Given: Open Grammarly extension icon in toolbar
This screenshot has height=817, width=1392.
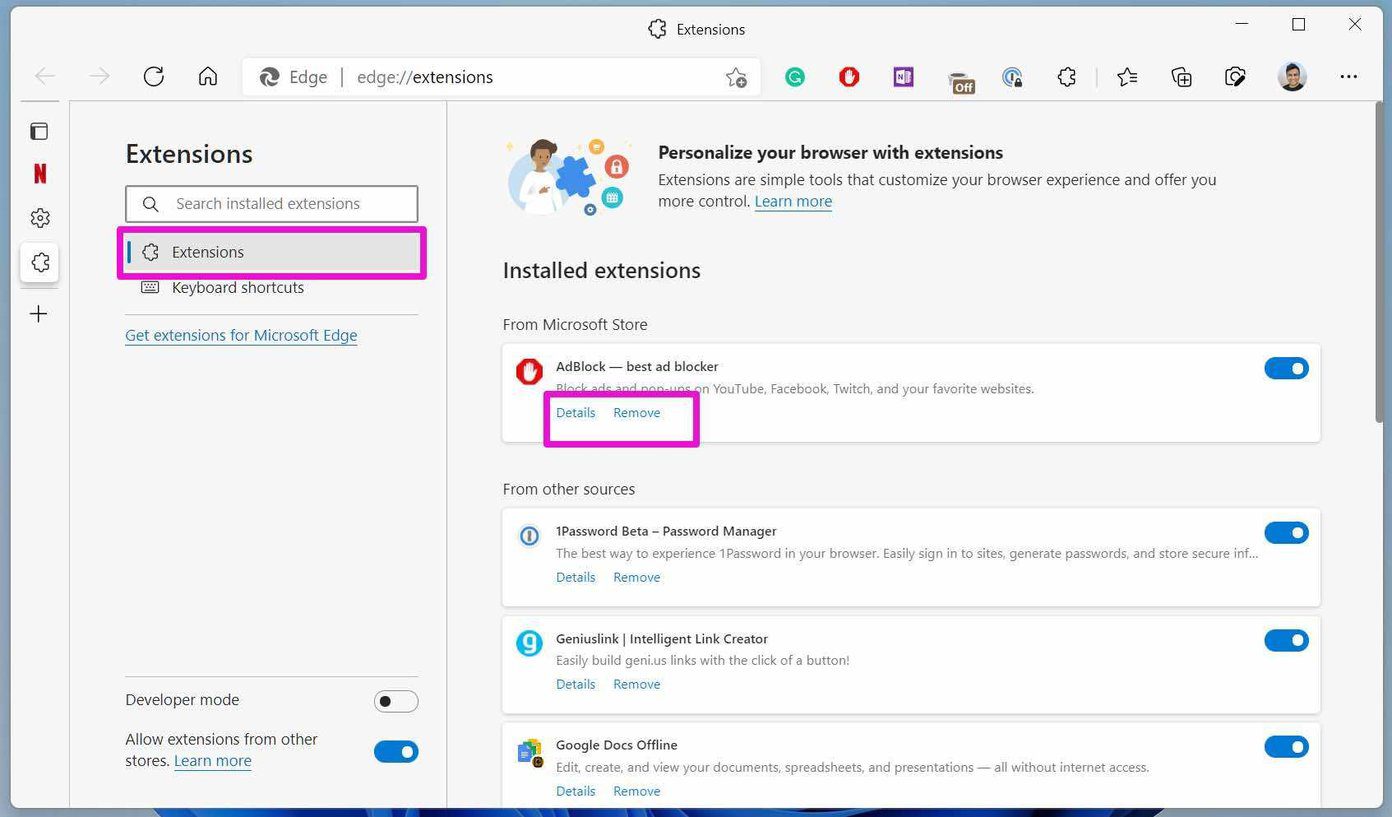Looking at the screenshot, I should tap(795, 77).
